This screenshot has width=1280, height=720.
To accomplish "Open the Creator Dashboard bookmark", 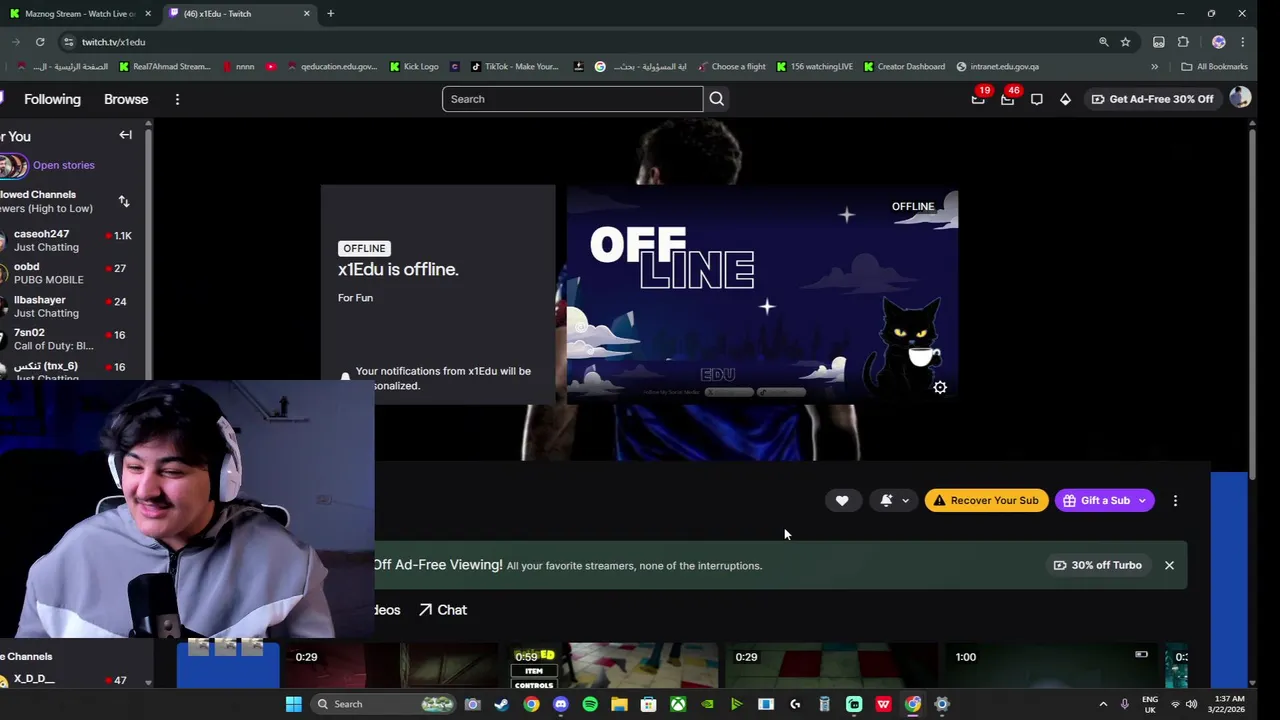I will click(x=904, y=67).
